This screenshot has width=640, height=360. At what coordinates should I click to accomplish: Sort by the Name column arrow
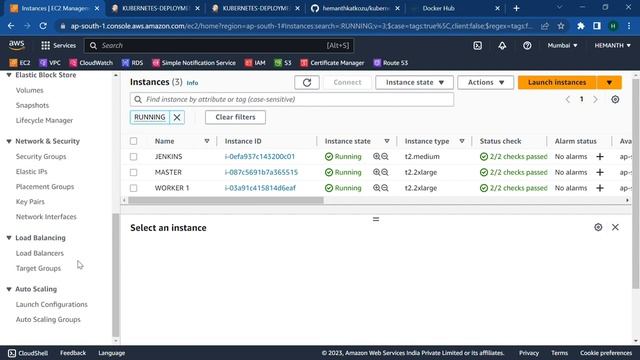[x=207, y=141]
